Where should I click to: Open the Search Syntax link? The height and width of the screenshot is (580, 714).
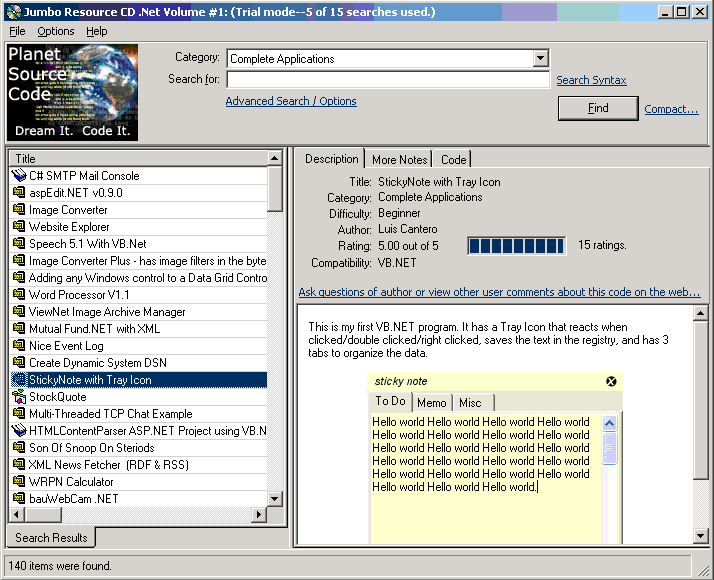coord(591,80)
